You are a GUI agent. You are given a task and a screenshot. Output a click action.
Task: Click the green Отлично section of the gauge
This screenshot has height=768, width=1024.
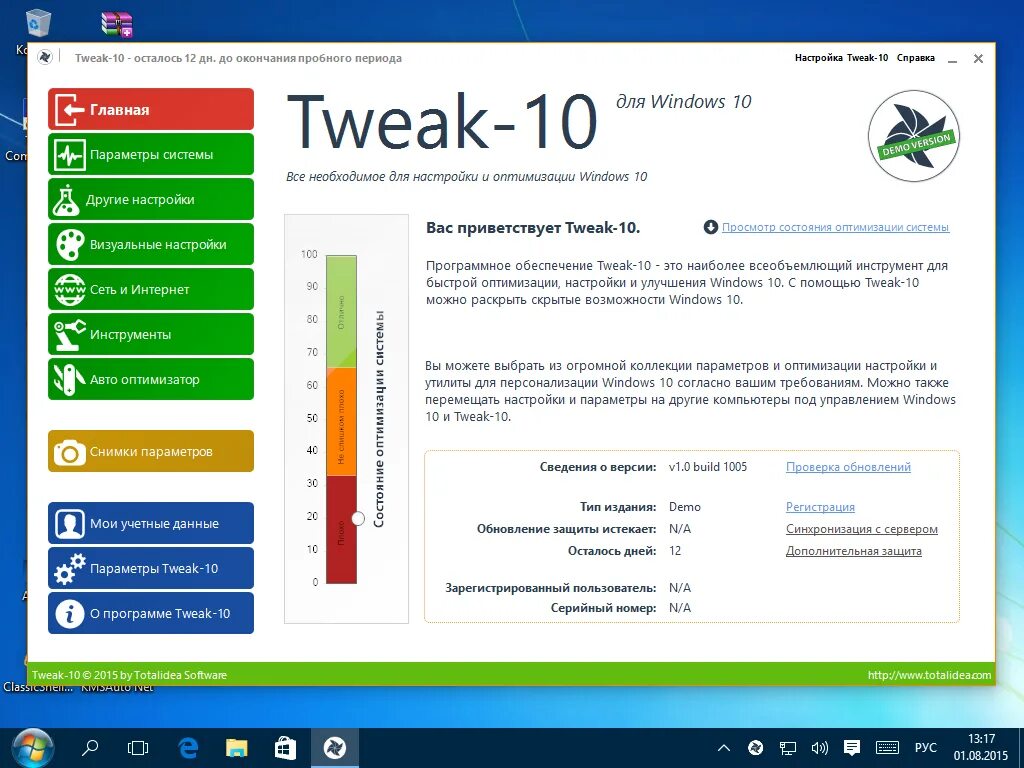(341, 312)
